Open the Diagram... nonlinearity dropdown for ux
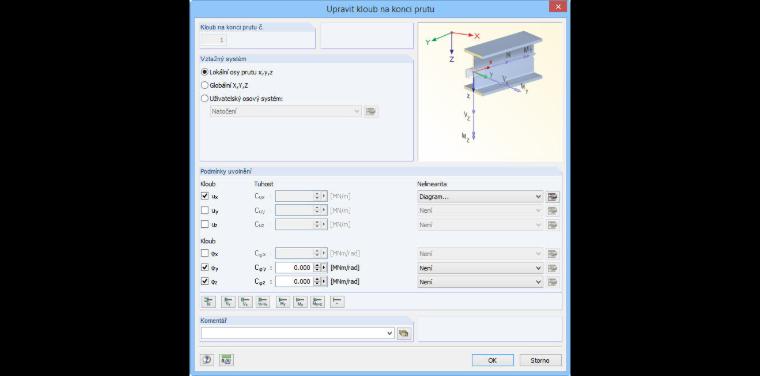 [480, 197]
